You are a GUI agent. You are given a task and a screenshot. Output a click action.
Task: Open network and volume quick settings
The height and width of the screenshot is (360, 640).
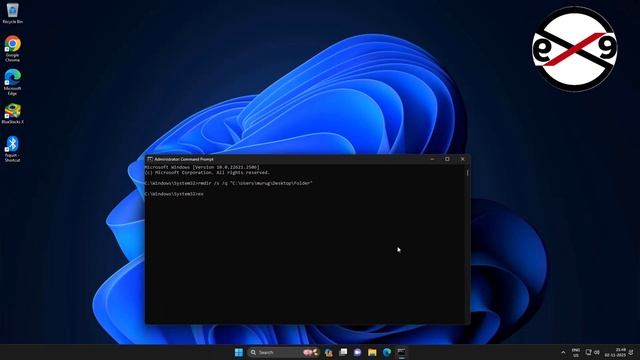click(593, 352)
